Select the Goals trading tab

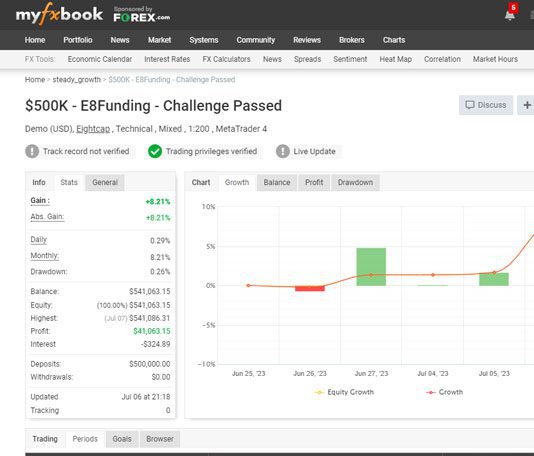pos(122,439)
